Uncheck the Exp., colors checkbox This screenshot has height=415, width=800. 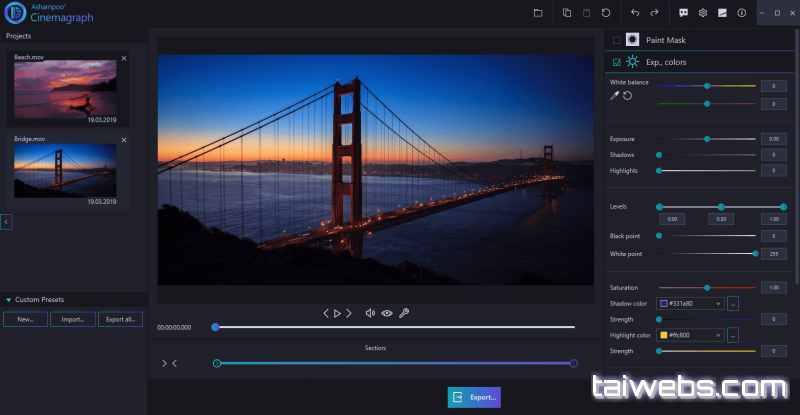pyautogui.click(x=616, y=62)
